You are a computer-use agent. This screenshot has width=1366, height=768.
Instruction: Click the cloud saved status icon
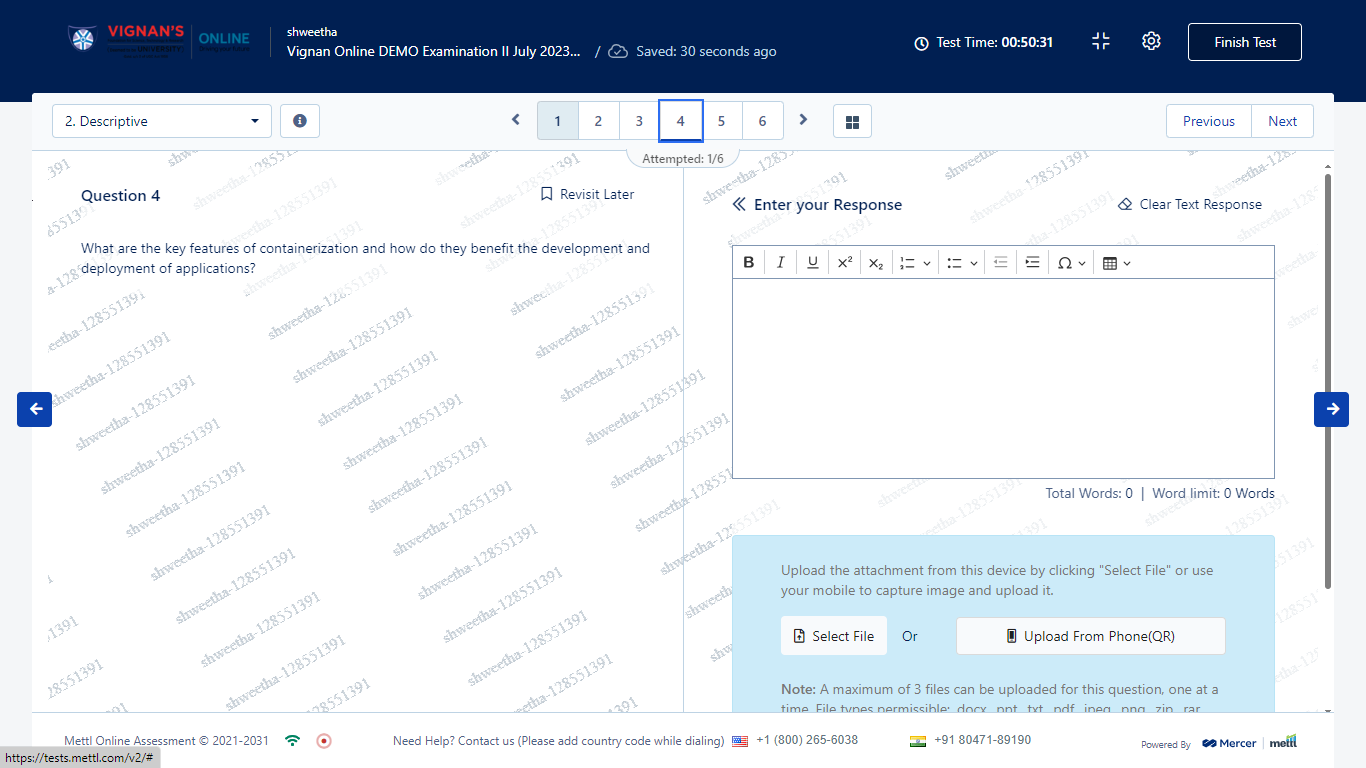pyautogui.click(x=618, y=51)
